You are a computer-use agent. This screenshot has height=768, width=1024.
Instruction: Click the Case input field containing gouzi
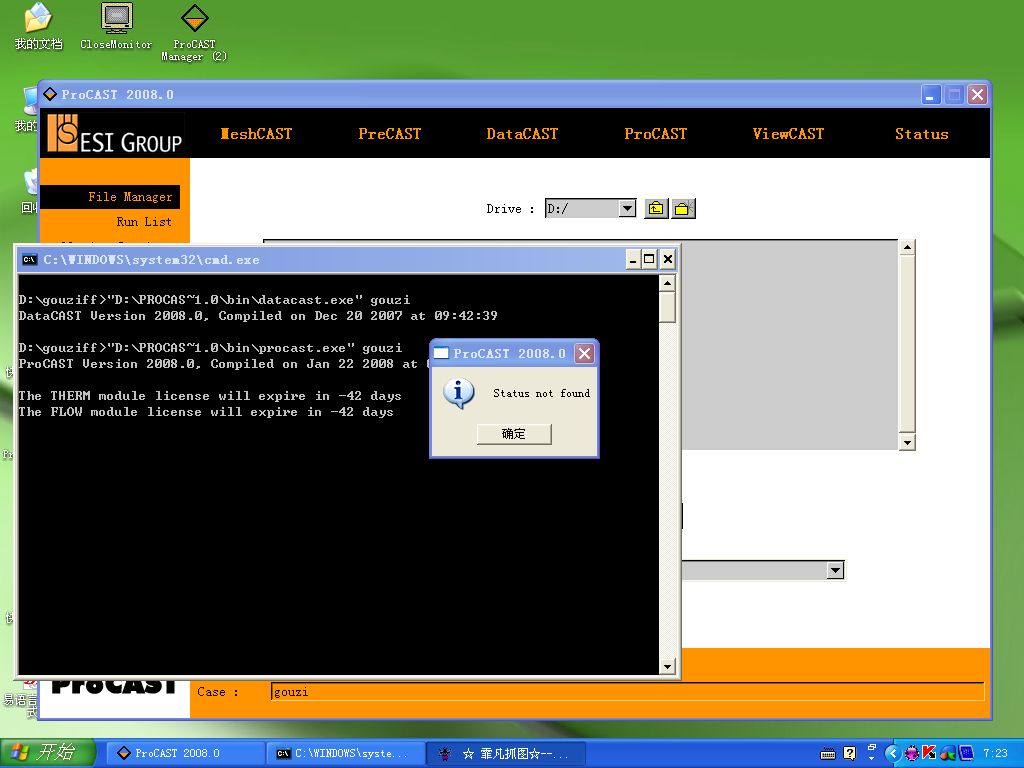point(627,692)
